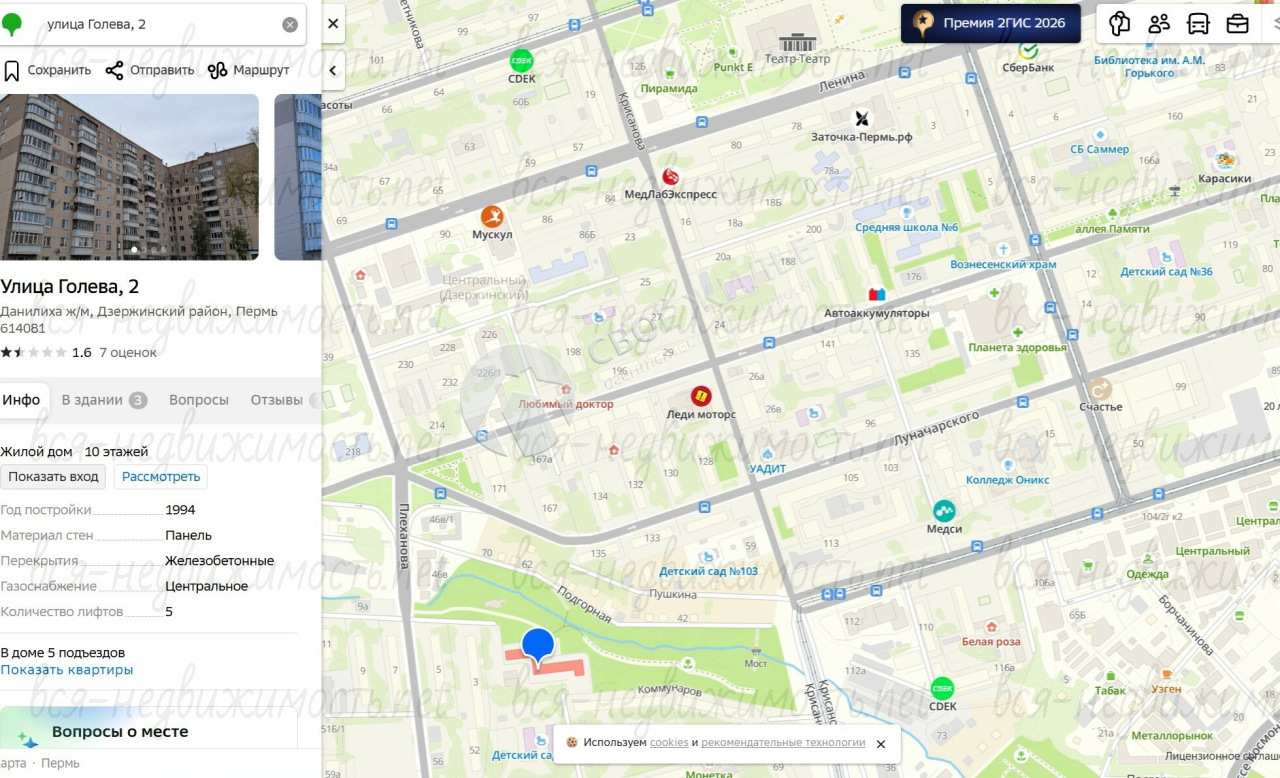Open the В здании tab
This screenshot has width=1280, height=778.
(104, 400)
